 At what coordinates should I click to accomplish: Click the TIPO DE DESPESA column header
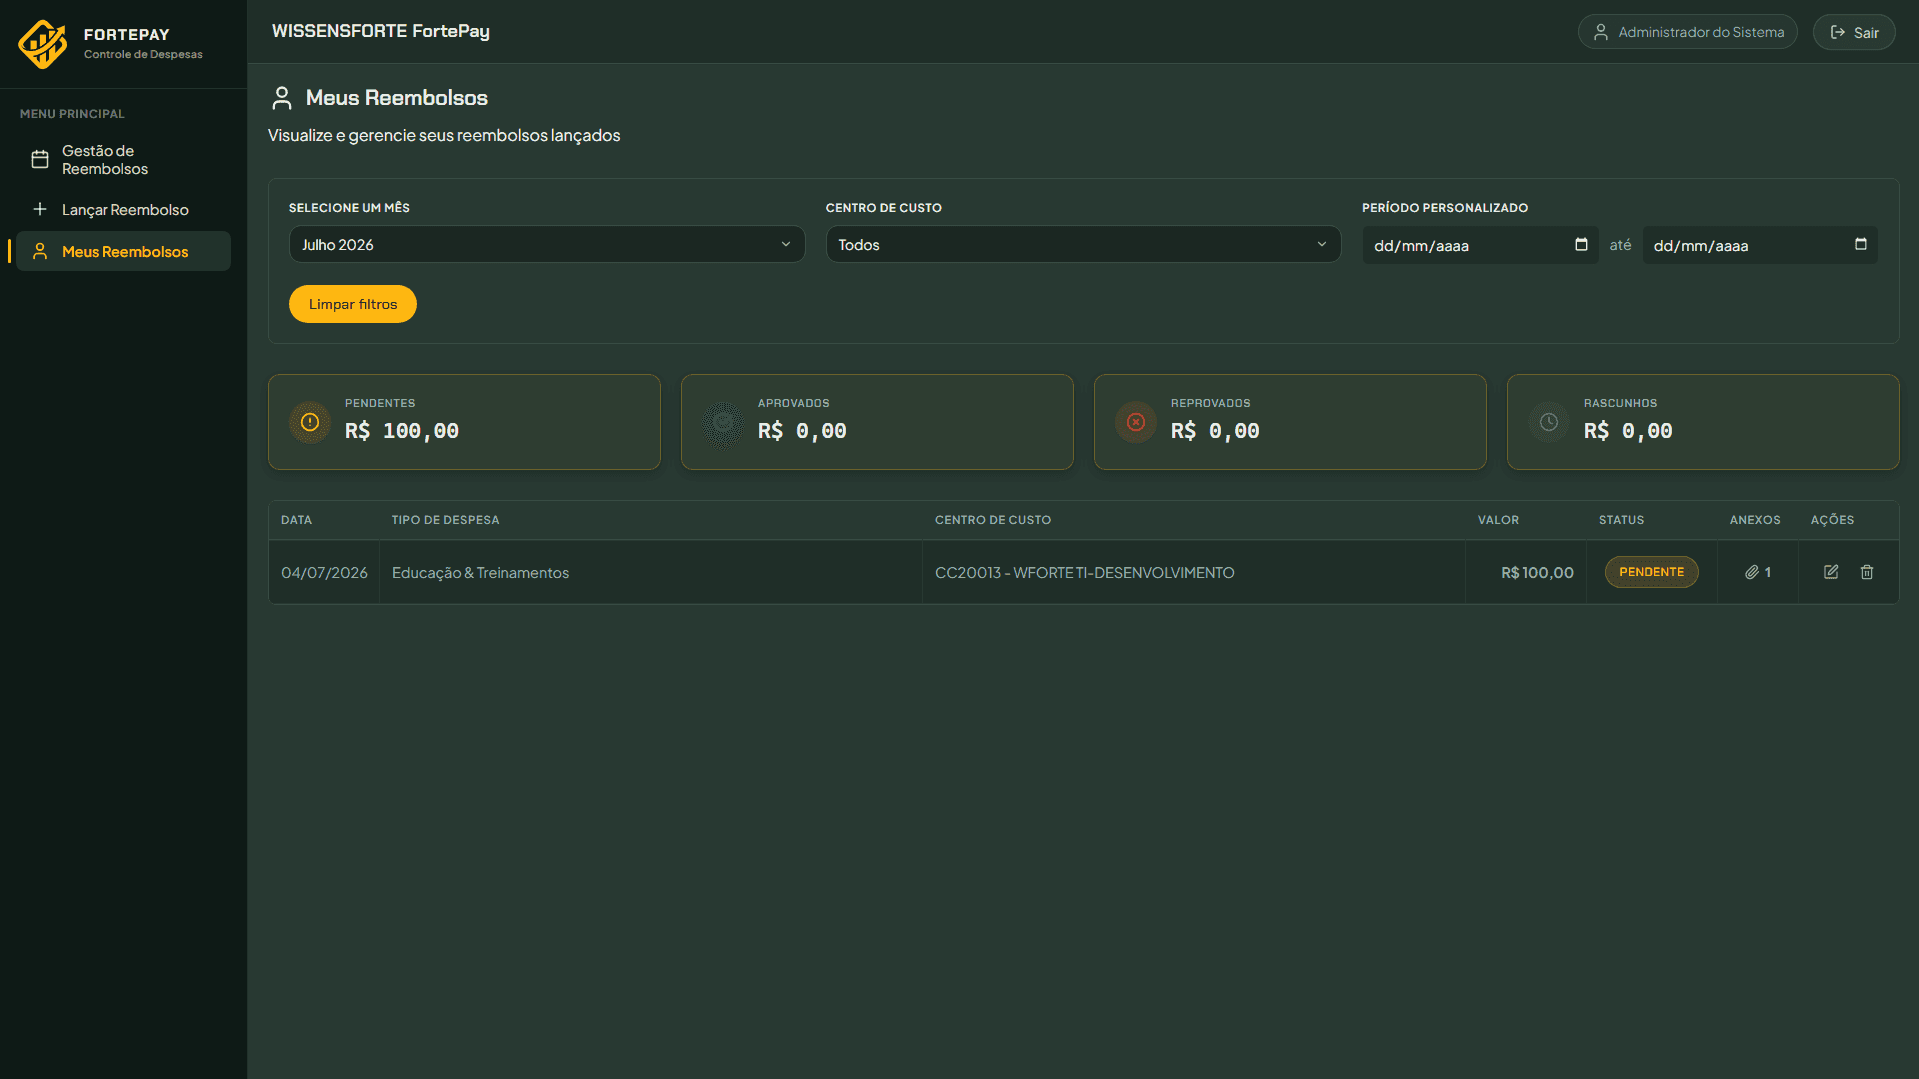445,520
